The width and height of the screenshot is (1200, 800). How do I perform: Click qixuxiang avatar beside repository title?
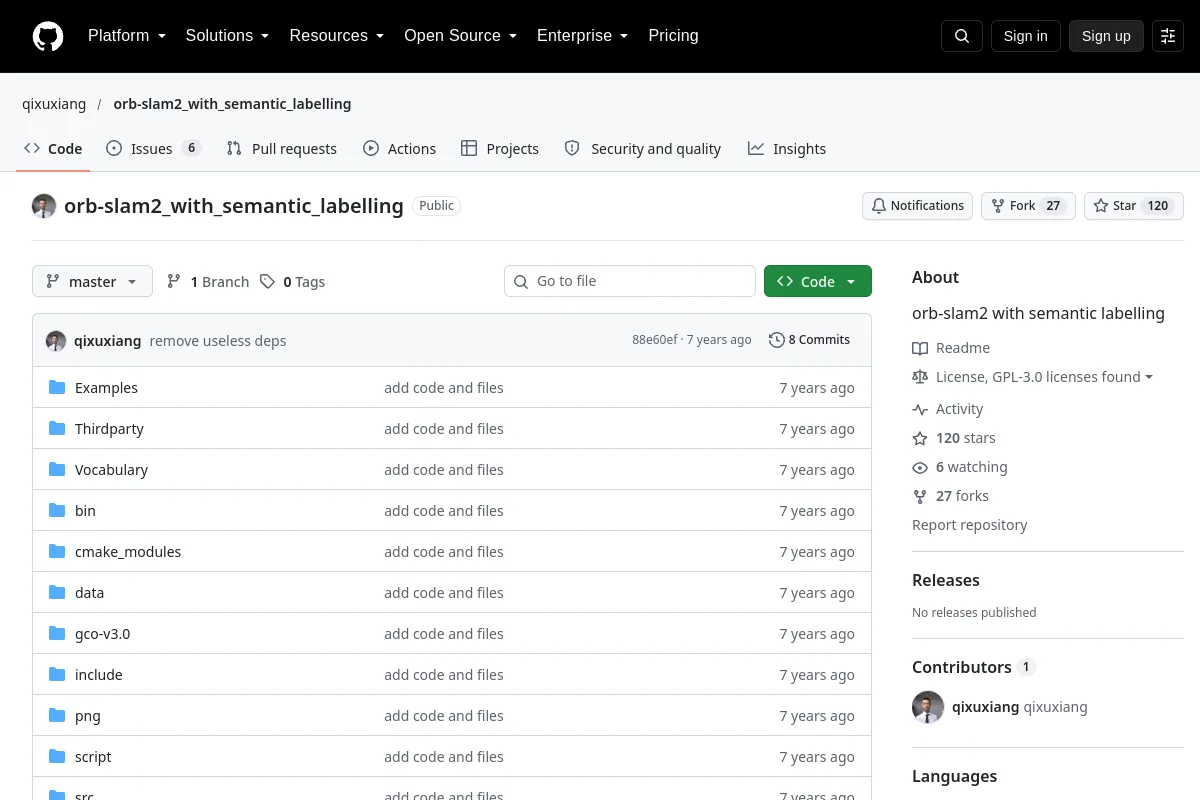(44, 206)
